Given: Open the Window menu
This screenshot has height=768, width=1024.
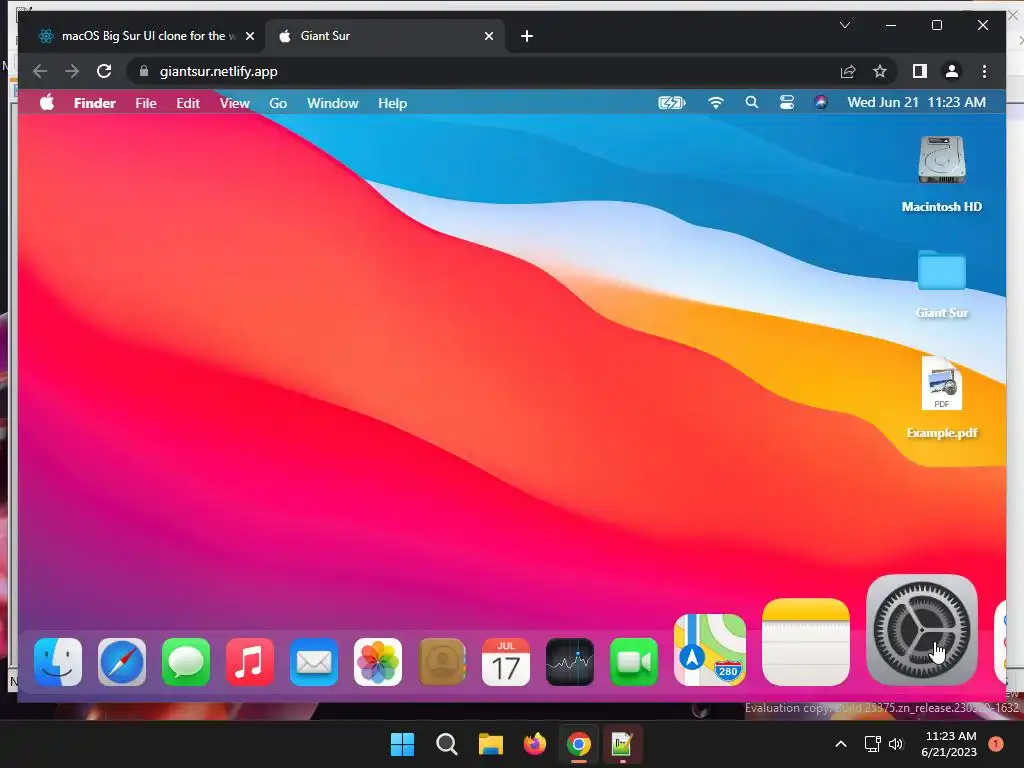Looking at the screenshot, I should (x=332, y=103).
